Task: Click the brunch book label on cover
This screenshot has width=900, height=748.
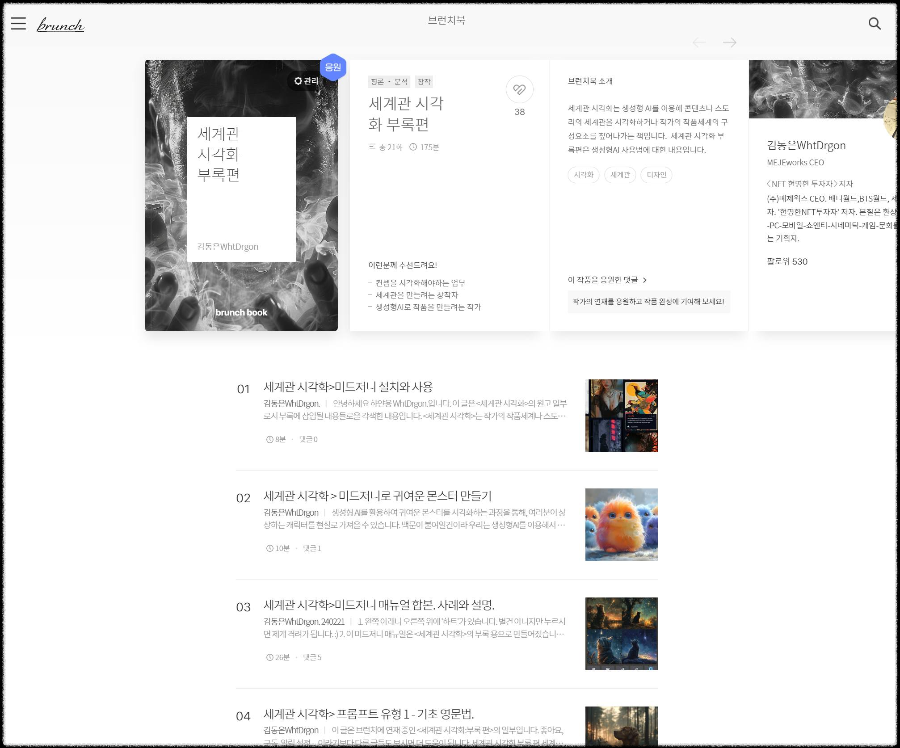Action: tap(241, 312)
